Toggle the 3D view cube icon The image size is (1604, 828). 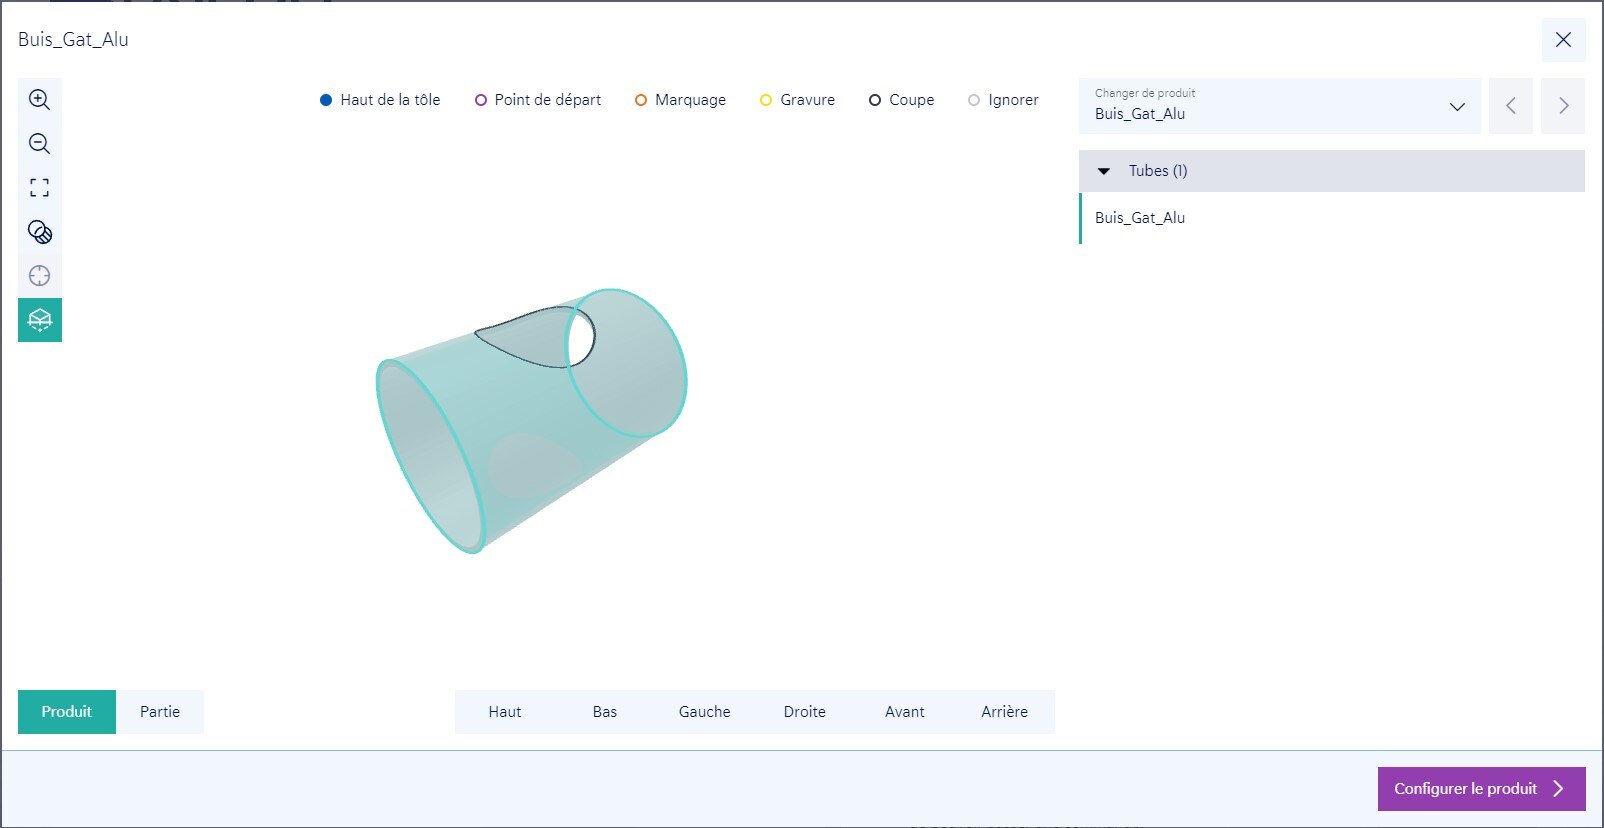coord(39,320)
